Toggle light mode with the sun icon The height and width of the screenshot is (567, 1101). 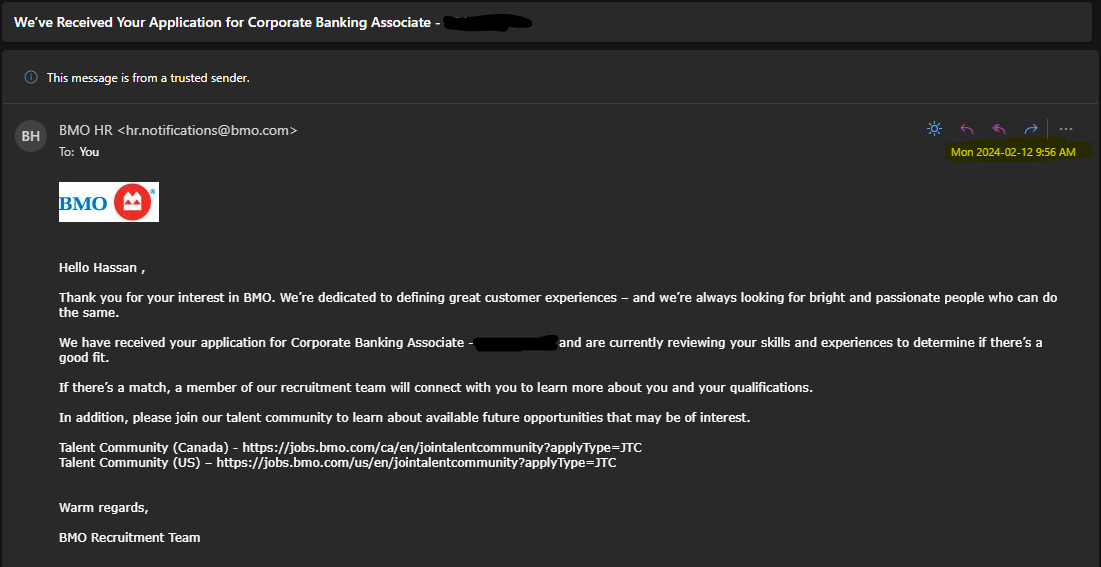pyautogui.click(x=934, y=129)
